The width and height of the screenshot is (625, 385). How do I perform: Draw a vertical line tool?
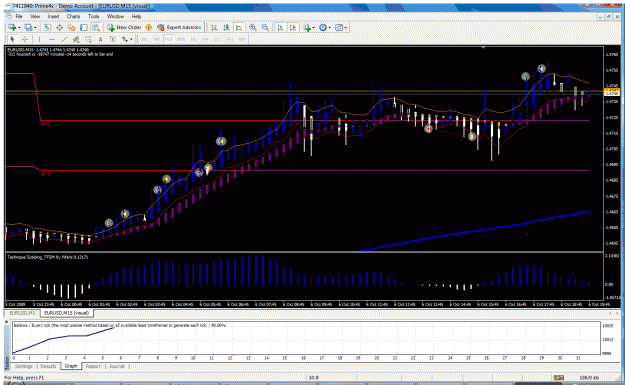39,39
